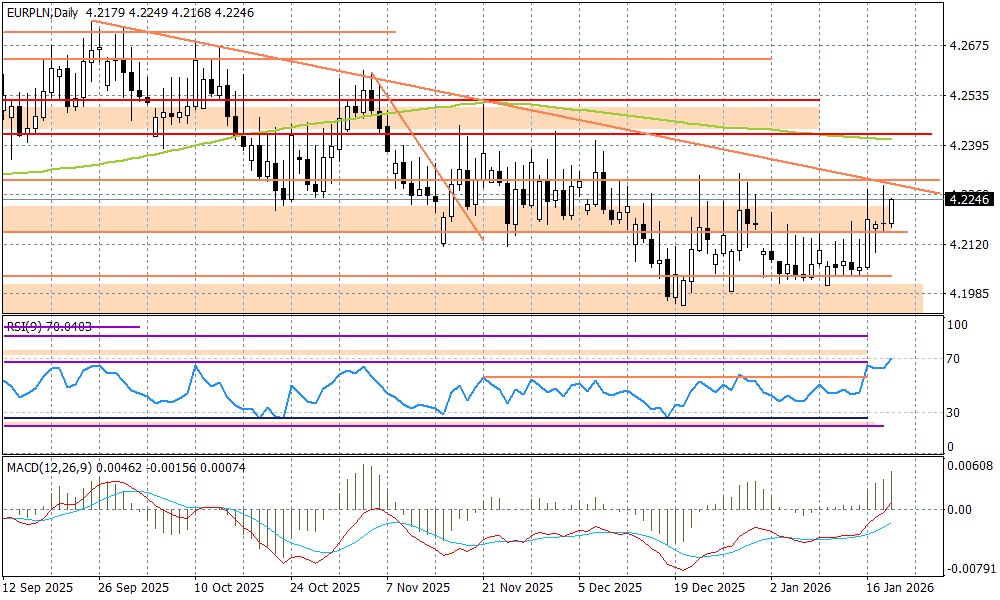Click the 21 Nov 2025 date marker
Screen dimensions: 1000x600
click(x=517, y=588)
